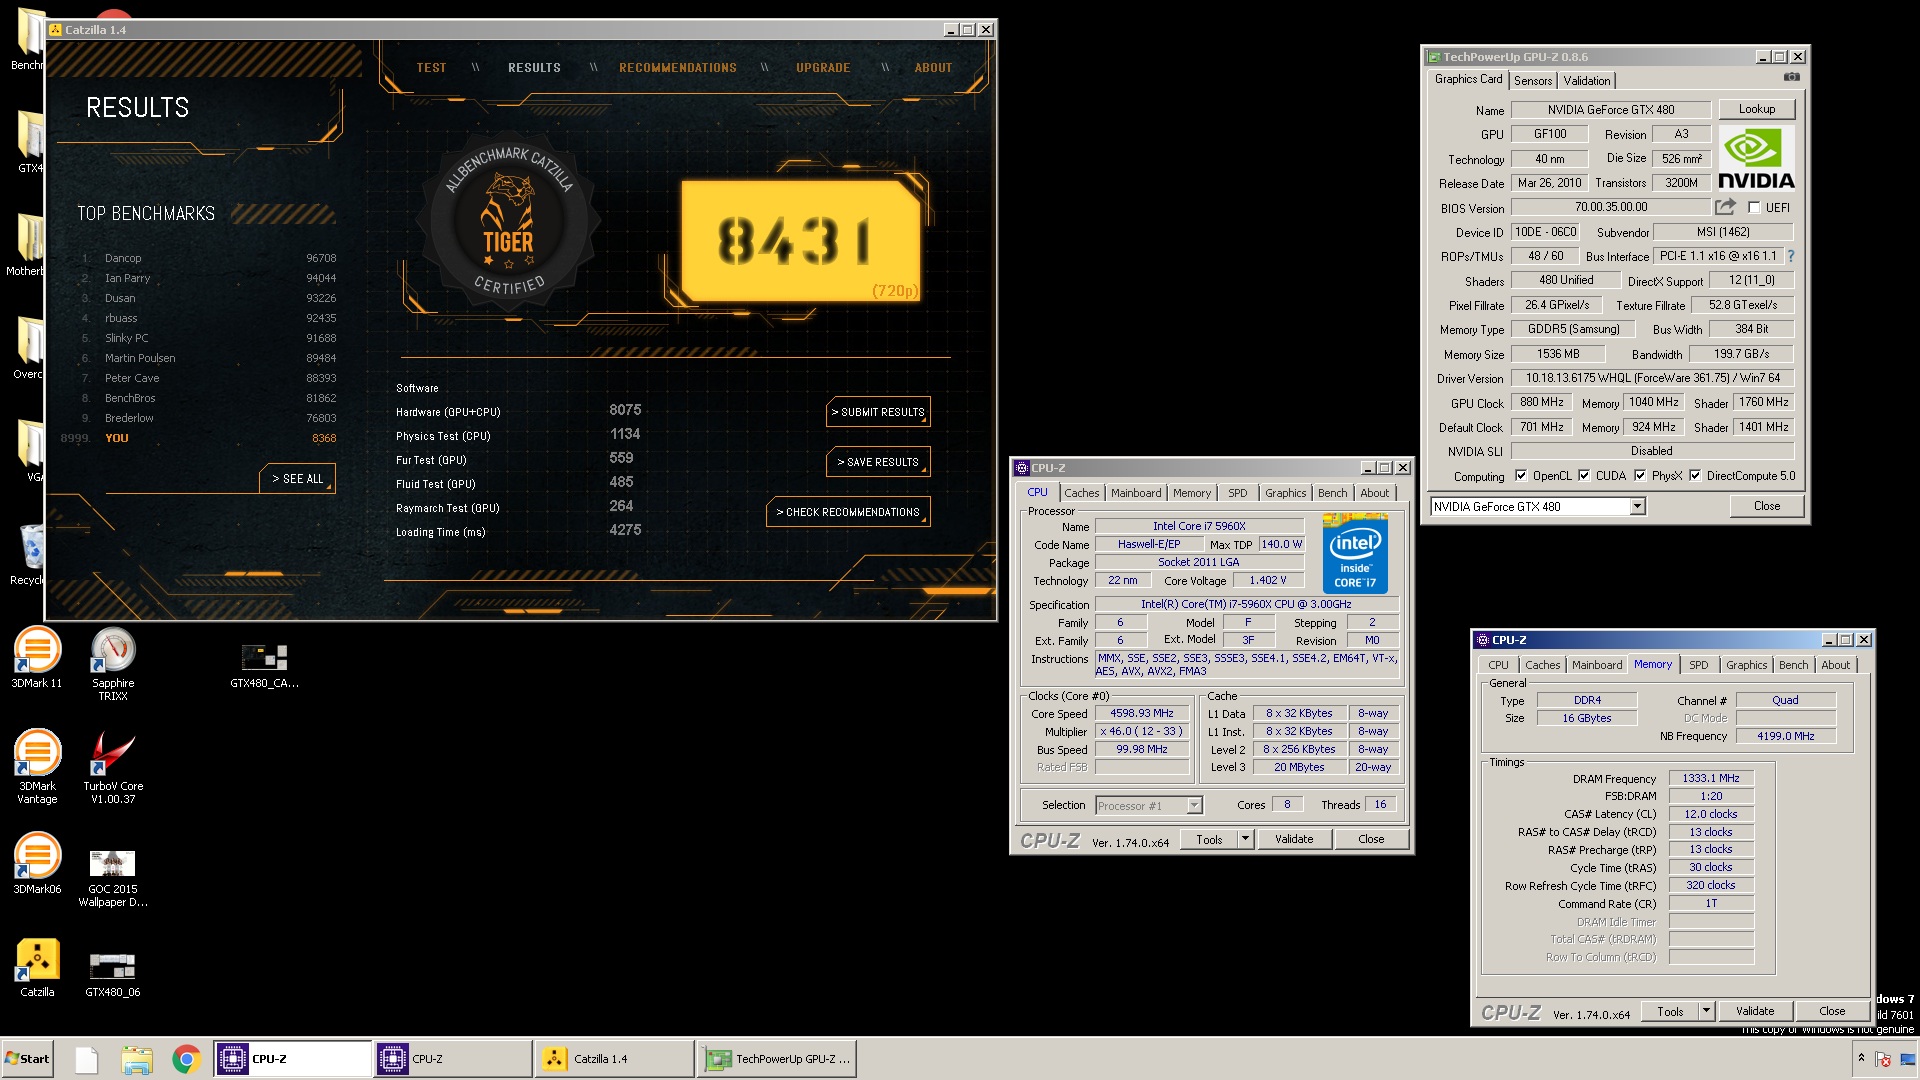Screen dimensions: 1920x1080
Task: Toggle the UEFI checkbox in GPU-Z
Action: [x=1754, y=208]
